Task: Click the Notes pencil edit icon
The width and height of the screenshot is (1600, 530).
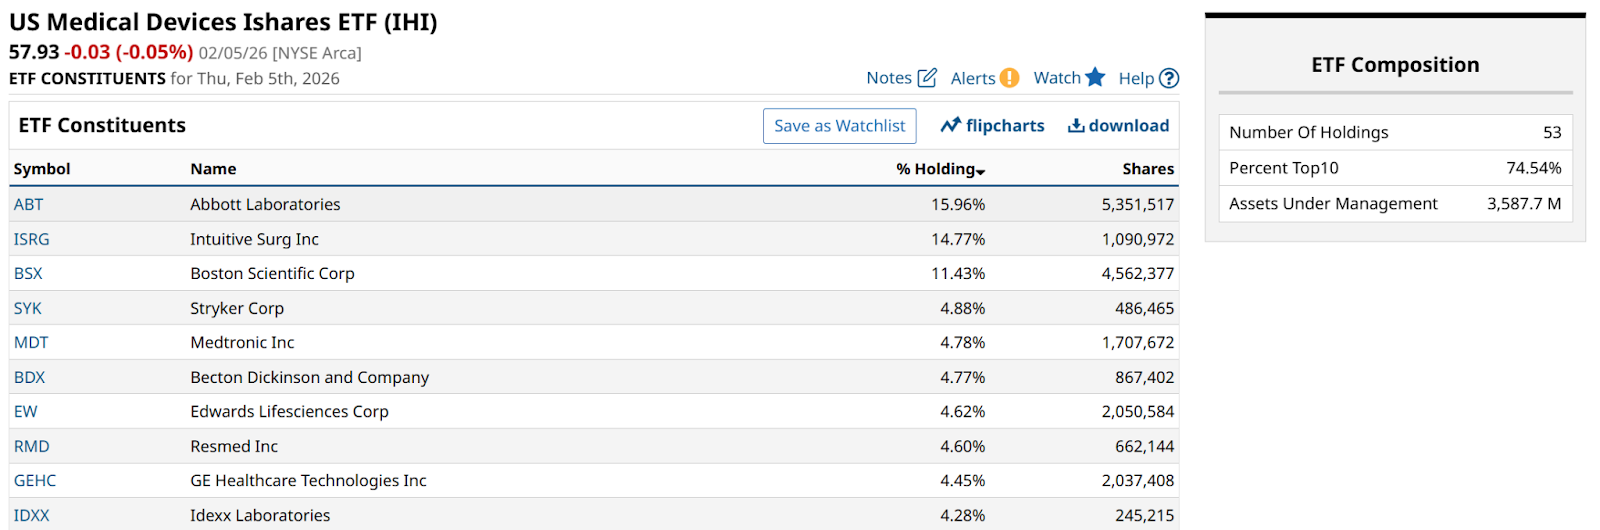Action: pos(927,78)
